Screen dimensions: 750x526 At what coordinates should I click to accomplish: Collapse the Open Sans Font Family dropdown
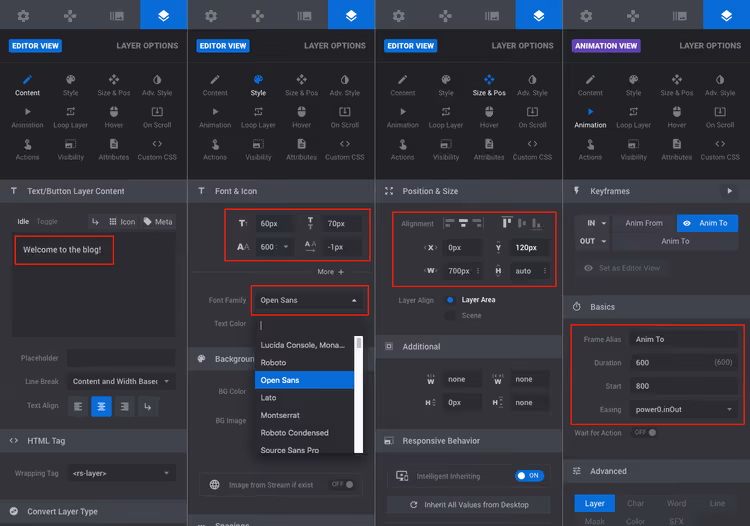tap(309, 300)
